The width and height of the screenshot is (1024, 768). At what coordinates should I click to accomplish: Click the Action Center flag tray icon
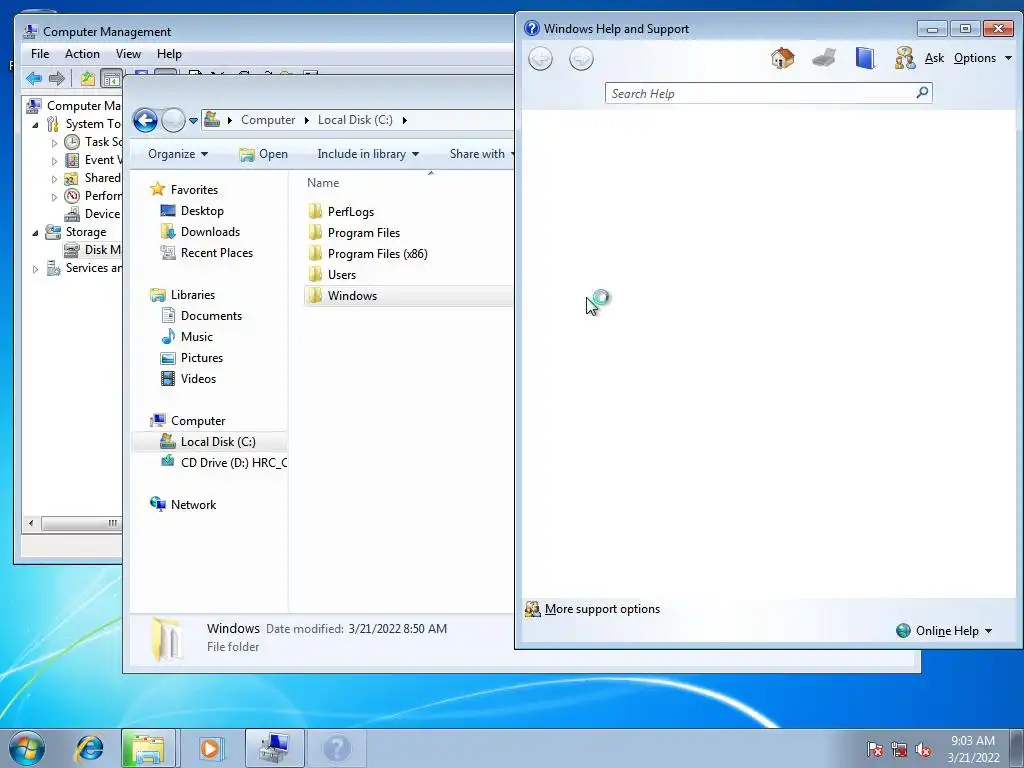coord(875,749)
